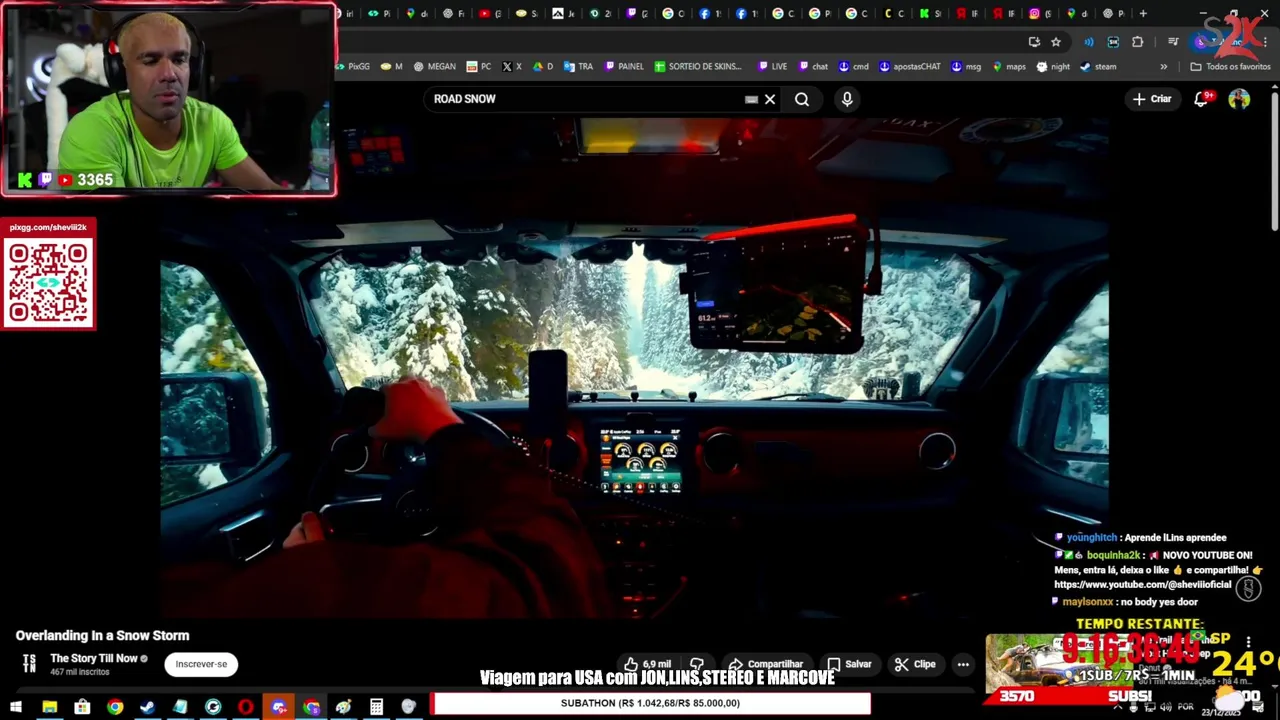Image resolution: width=1280 pixels, height=720 pixels.
Task: Switch to the Instagram browser tab
Action: pyautogui.click(x=1041, y=13)
